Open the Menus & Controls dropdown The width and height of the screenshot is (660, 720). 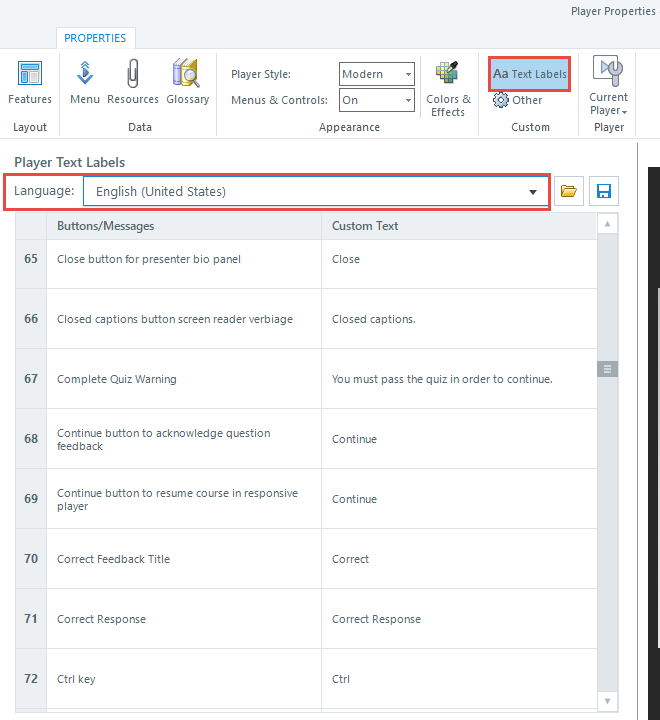pyautogui.click(x=377, y=100)
